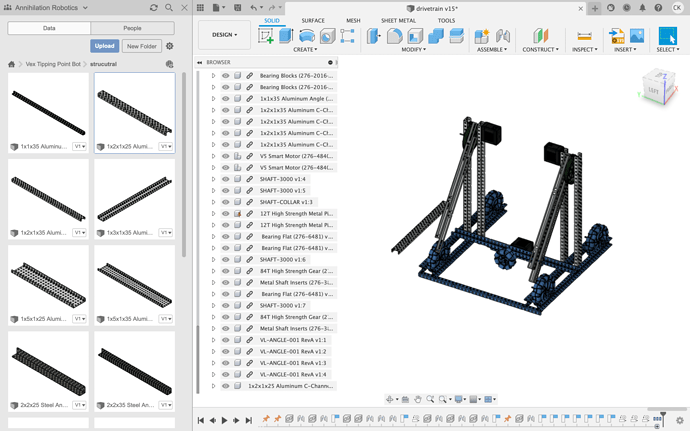
Task: Open the MODIFY menu dropdown
Action: click(414, 50)
